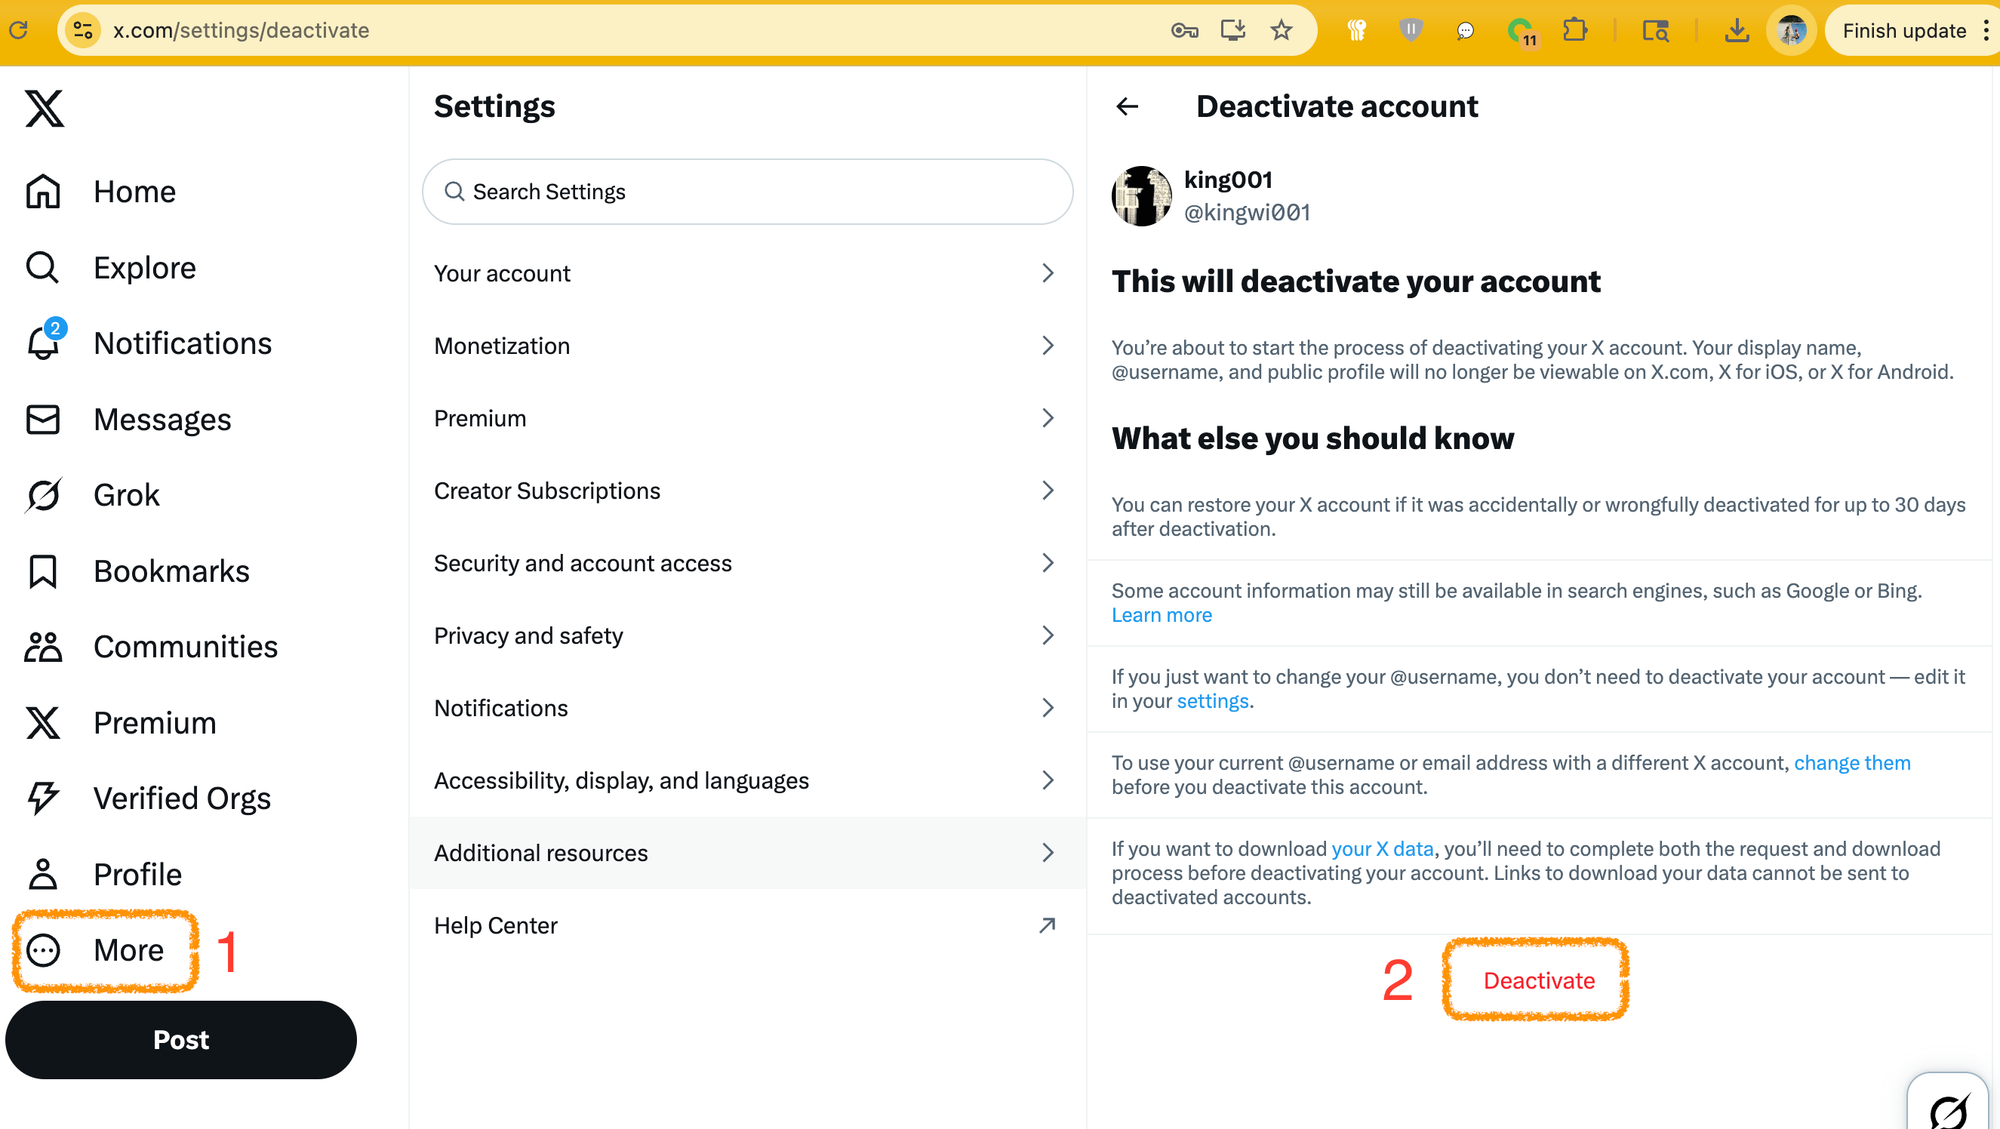Screen dimensions: 2000x1129
Task: Open the browser profile avatar
Action: click(1791, 31)
